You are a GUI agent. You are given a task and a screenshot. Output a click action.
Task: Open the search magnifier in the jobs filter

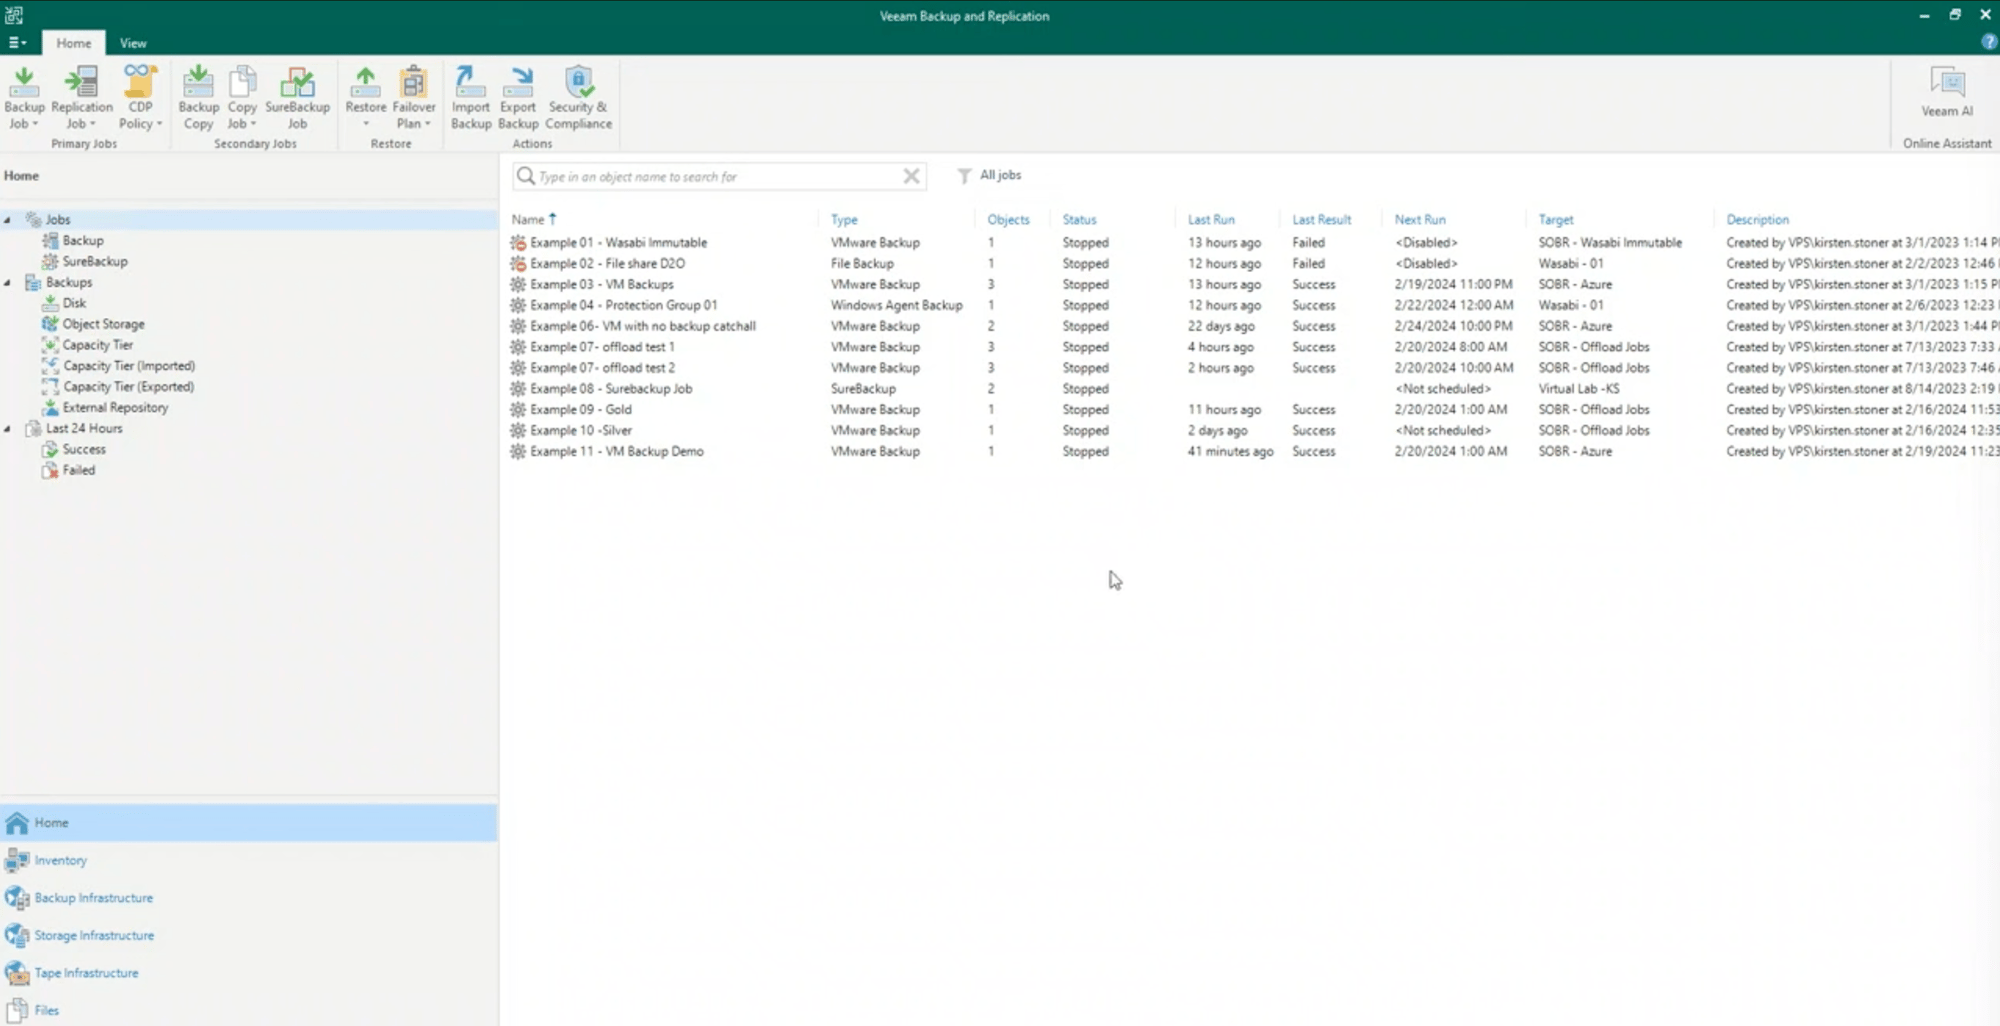coord(526,176)
